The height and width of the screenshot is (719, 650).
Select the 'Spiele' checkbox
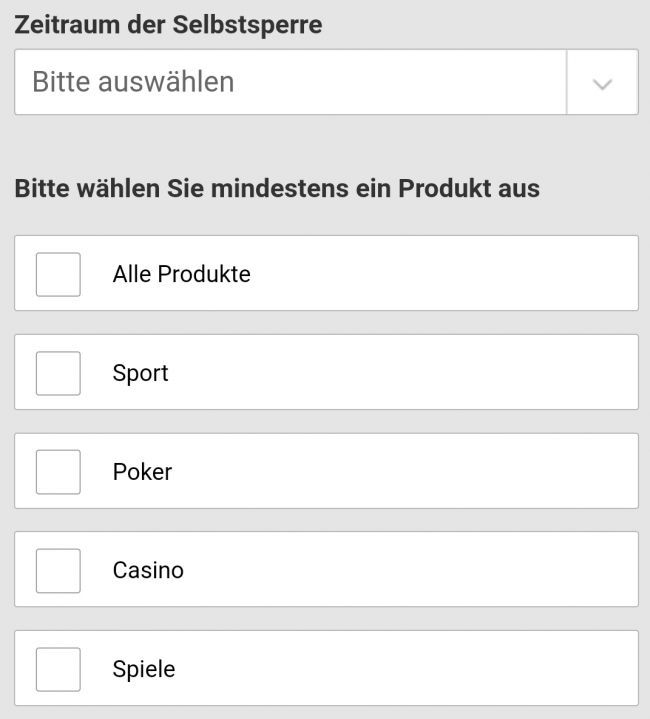coord(58,669)
